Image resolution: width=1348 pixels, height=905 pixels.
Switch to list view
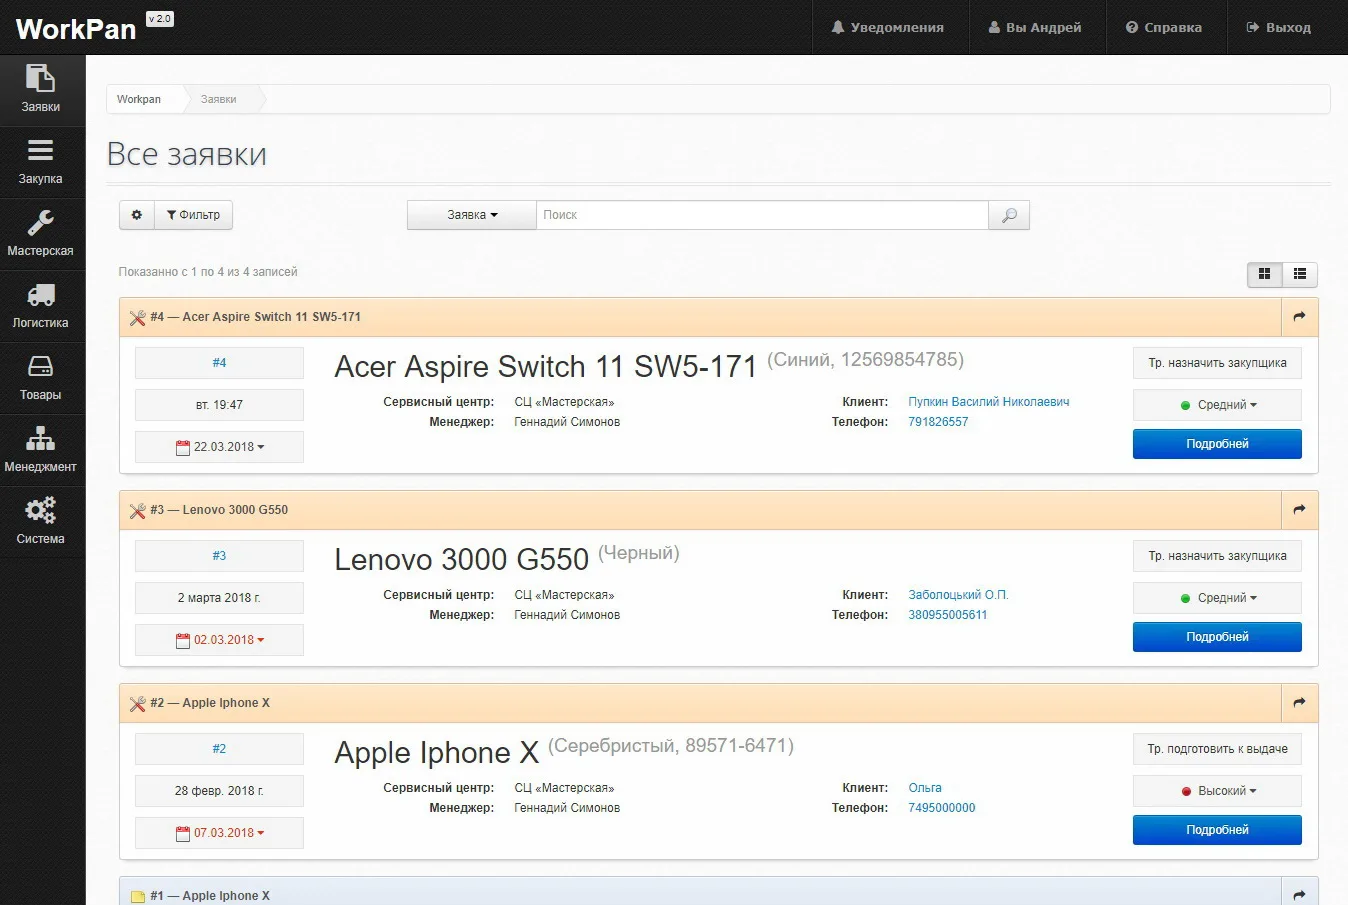[1300, 274]
